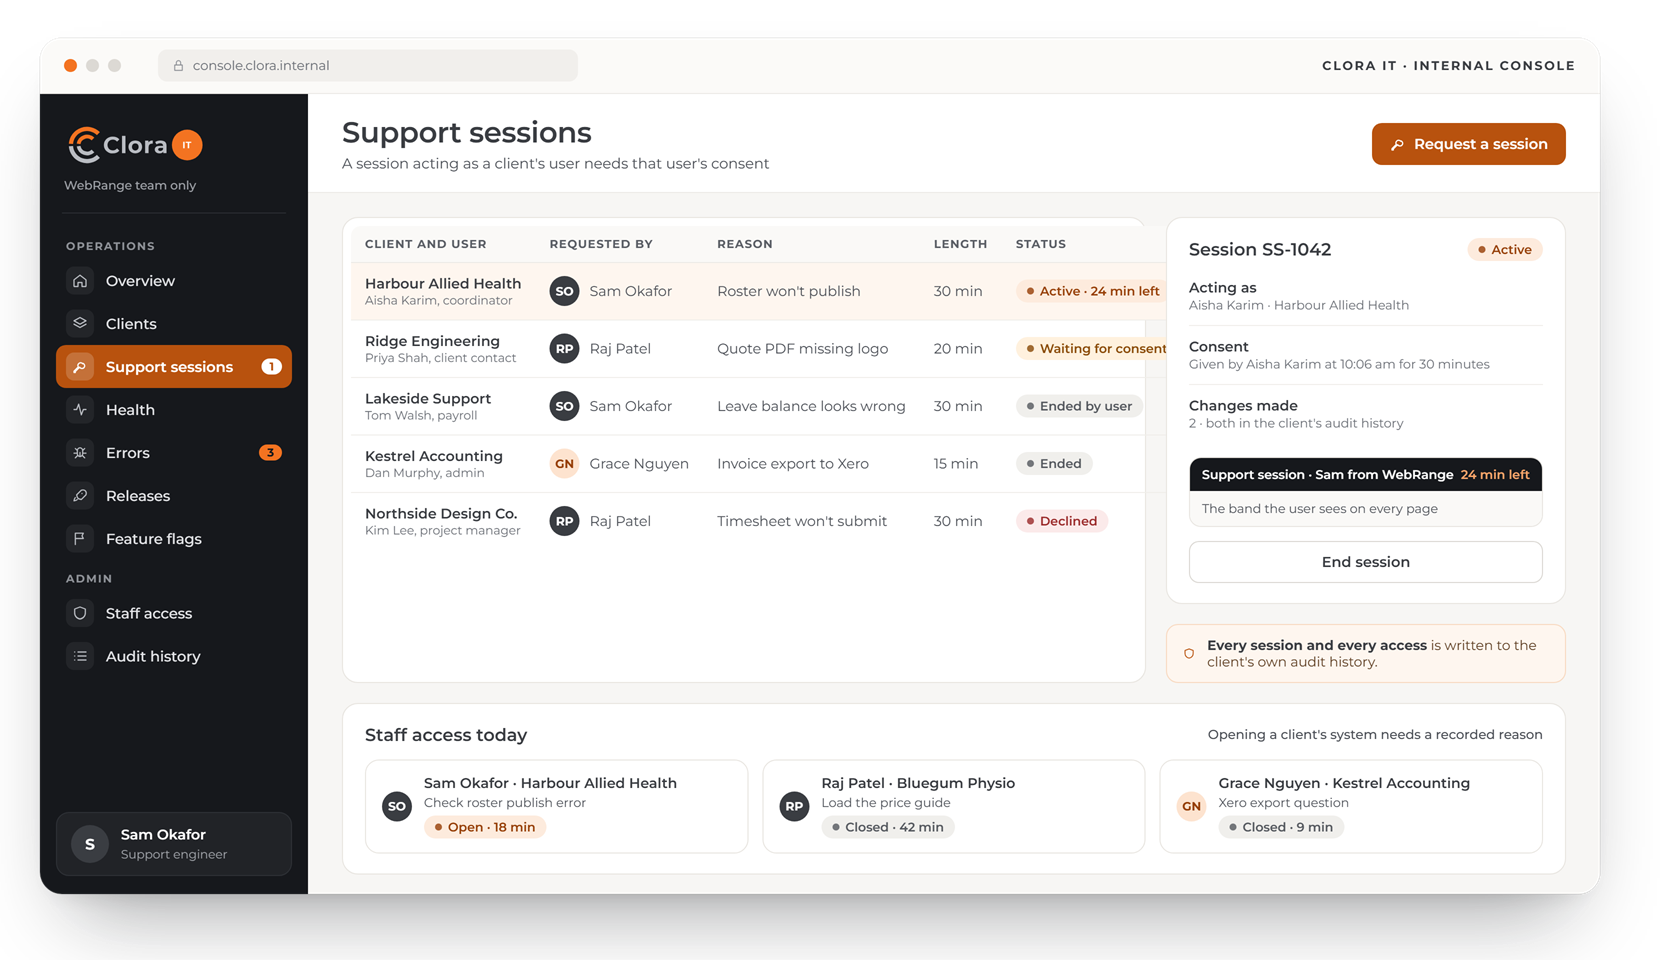
Task: Go to Health in the sidebar
Action: click(x=174, y=410)
